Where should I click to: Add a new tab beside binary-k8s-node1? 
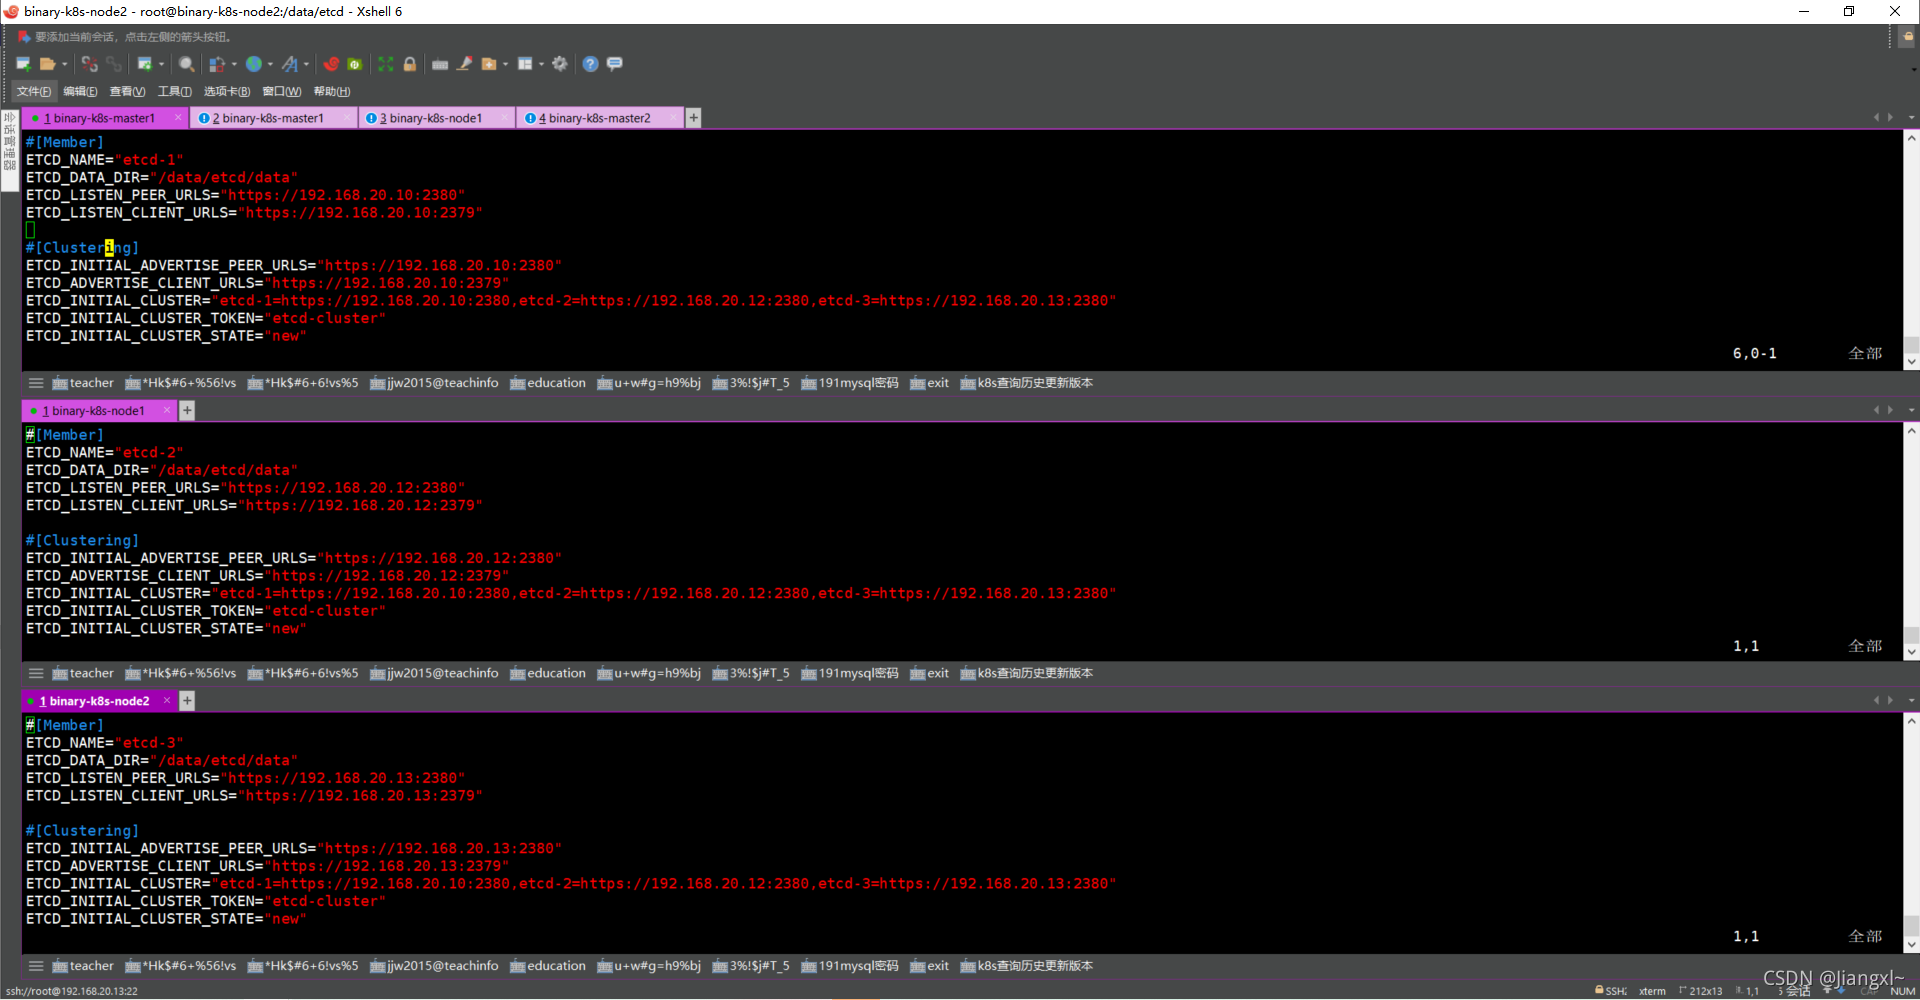coord(187,411)
